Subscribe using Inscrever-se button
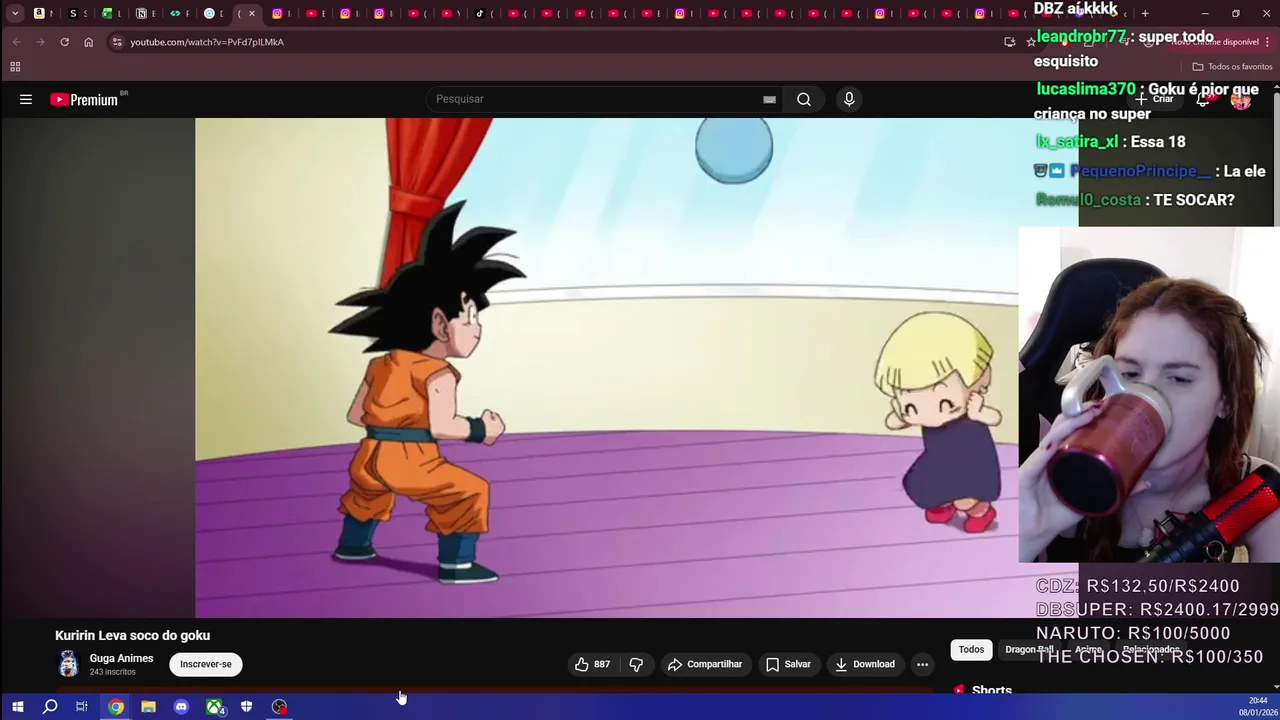Viewport: 1280px width, 720px height. pos(206,664)
